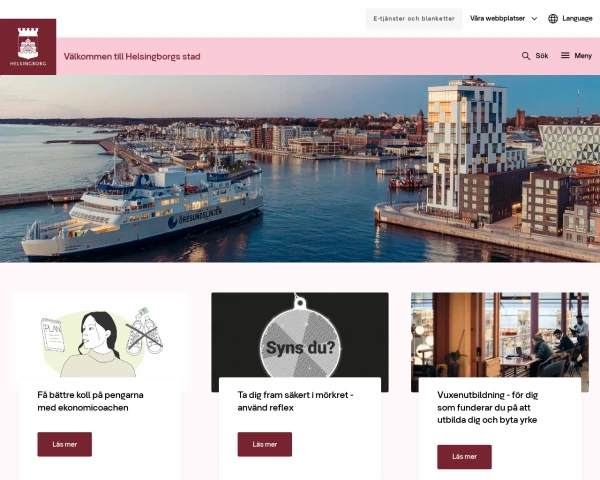
Task: Open the hamburger menu icon
Action: 565,56
